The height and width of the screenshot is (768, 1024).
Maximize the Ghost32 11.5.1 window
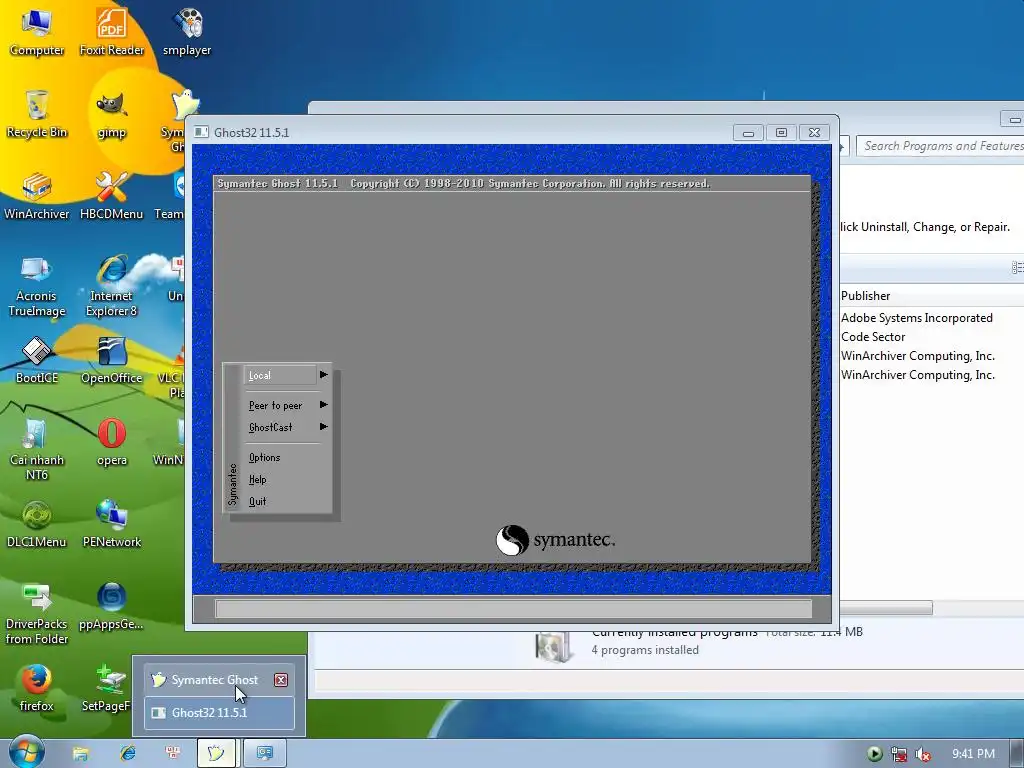781,133
